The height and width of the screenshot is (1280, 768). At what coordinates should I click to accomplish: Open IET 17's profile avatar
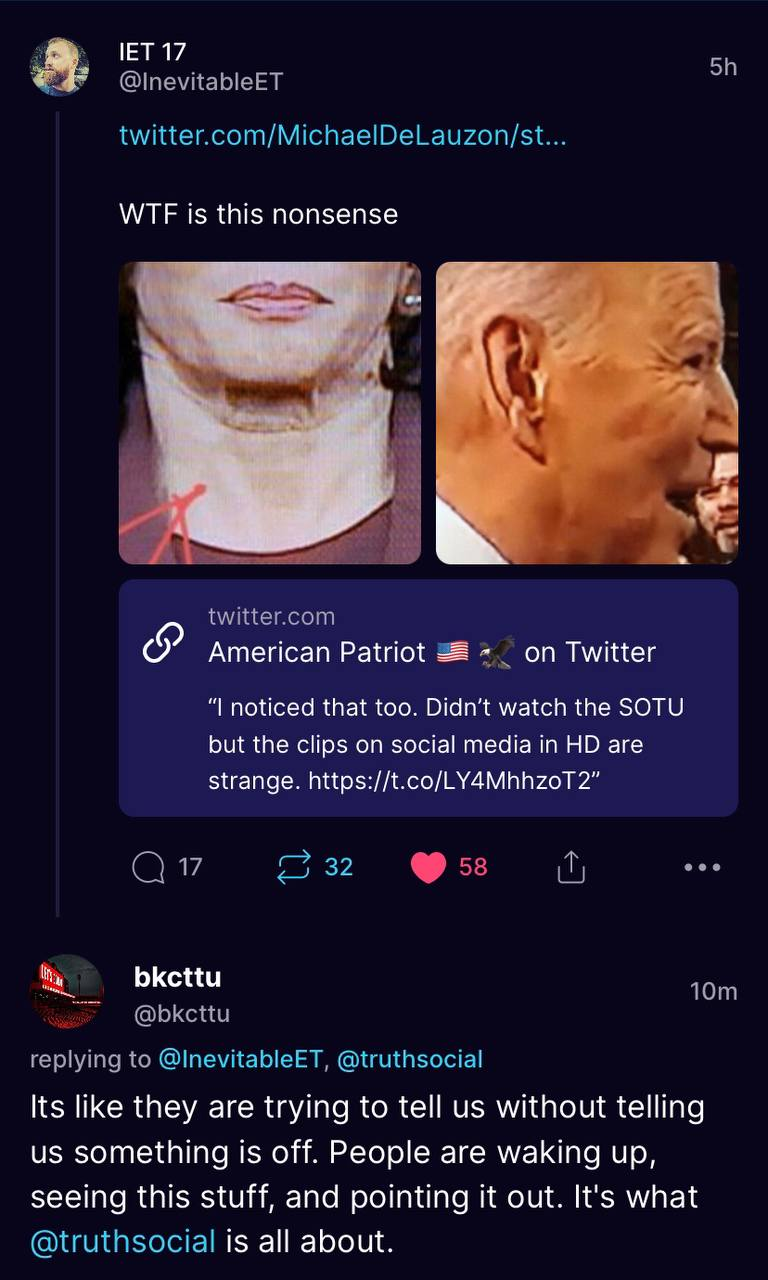tap(60, 67)
